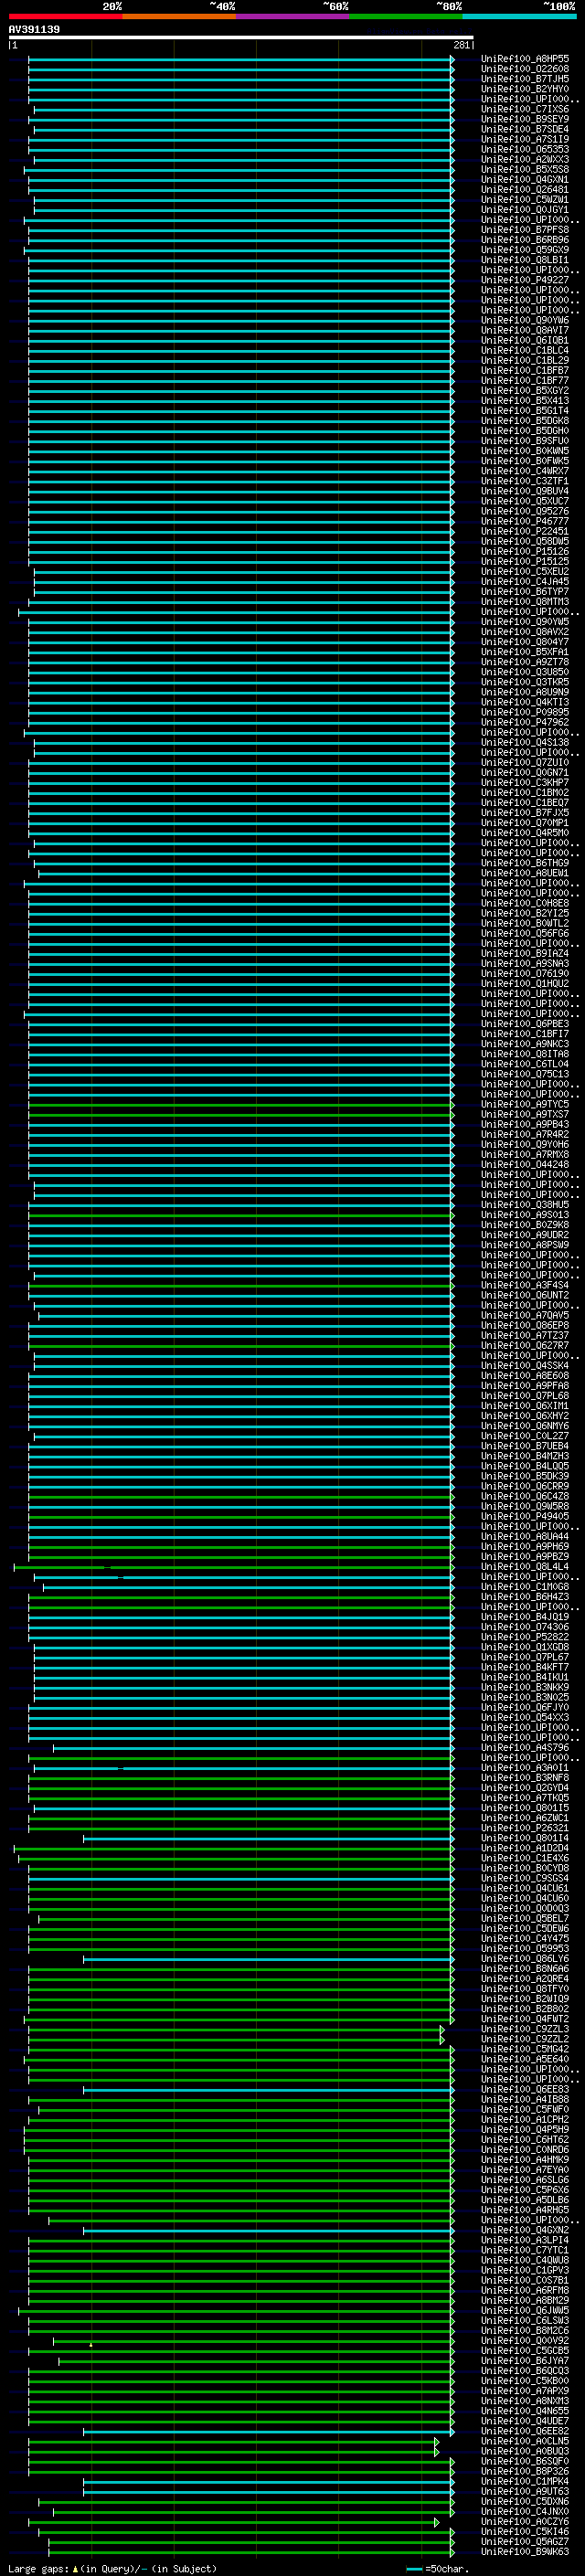585x2576 pixels.
Task: Select hit label UniRef100_C7IXS6
Action: pyautogui.click(x=525, y=109)
